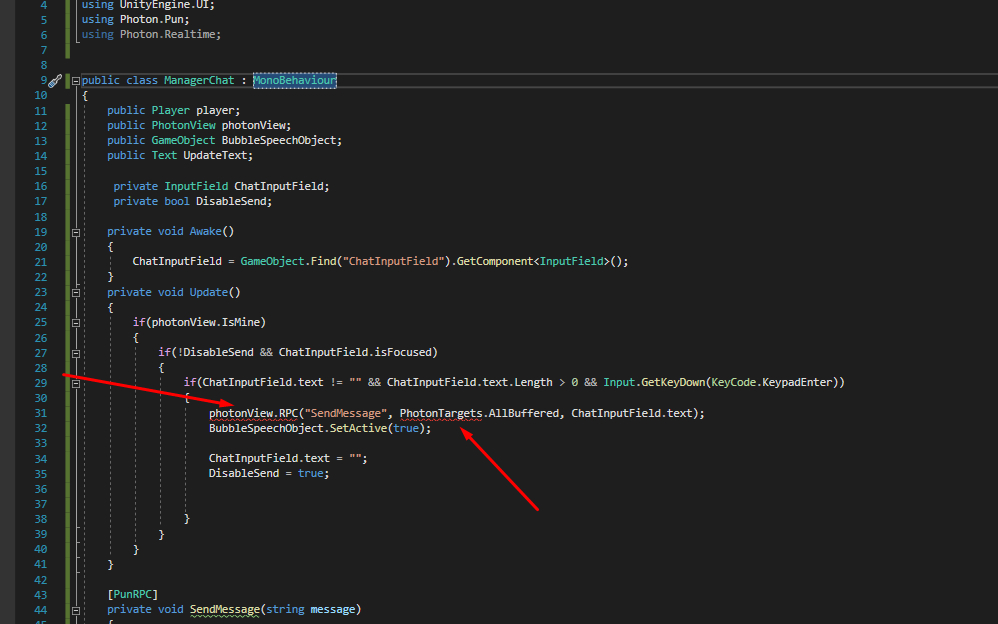This screenshot has width=998, height=624.
Task: Click the screwdriver quick actions icon
Action: tap(55, 81)
